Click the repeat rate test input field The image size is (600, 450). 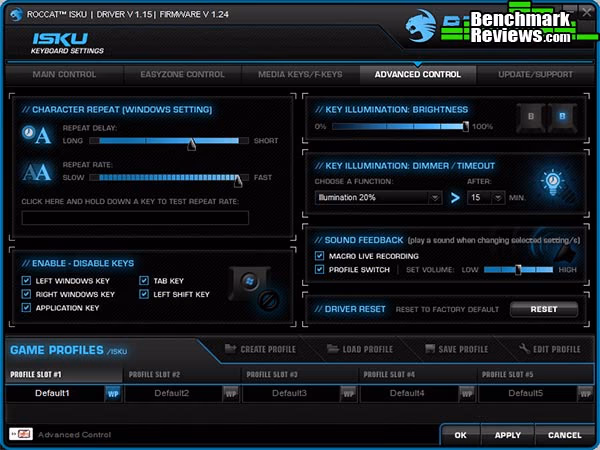135,218
